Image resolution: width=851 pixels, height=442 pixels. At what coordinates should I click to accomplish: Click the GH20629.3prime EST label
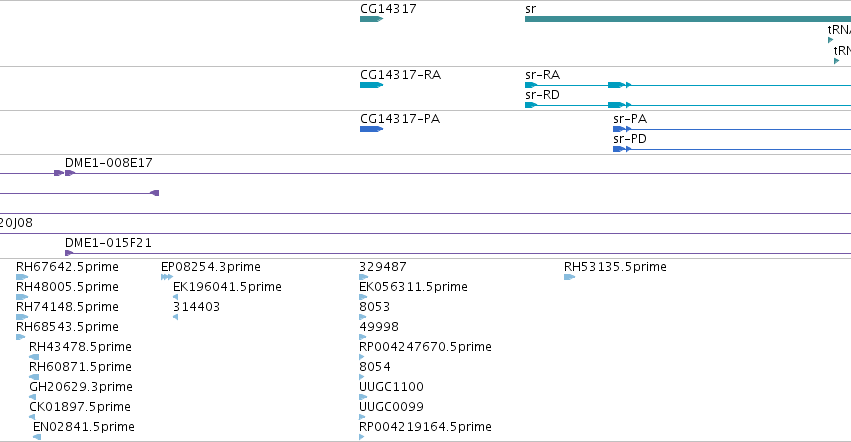tap(81, 387)
